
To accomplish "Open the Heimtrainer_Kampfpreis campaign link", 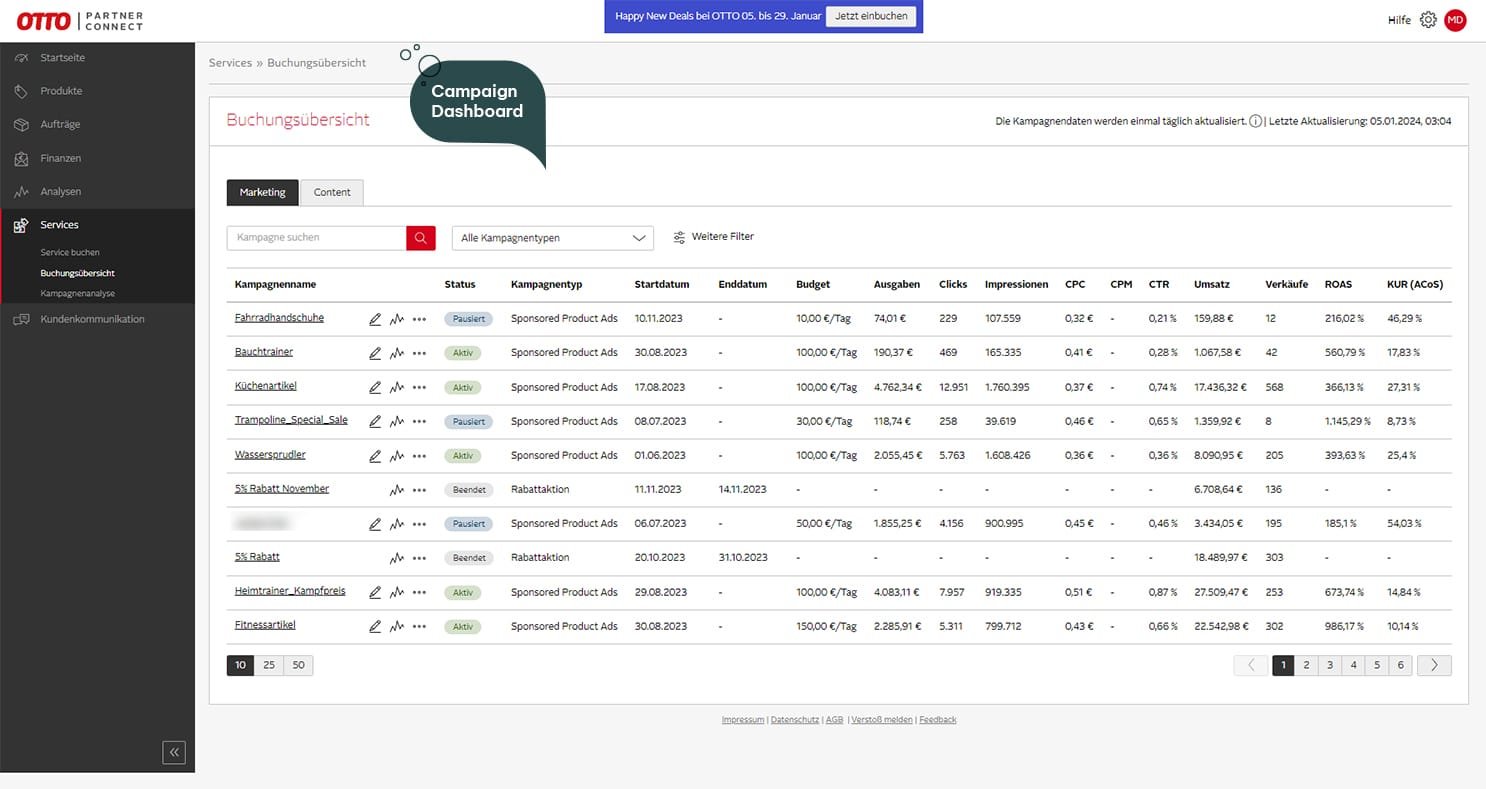I will pyautogui.click(x=290, y=591).
